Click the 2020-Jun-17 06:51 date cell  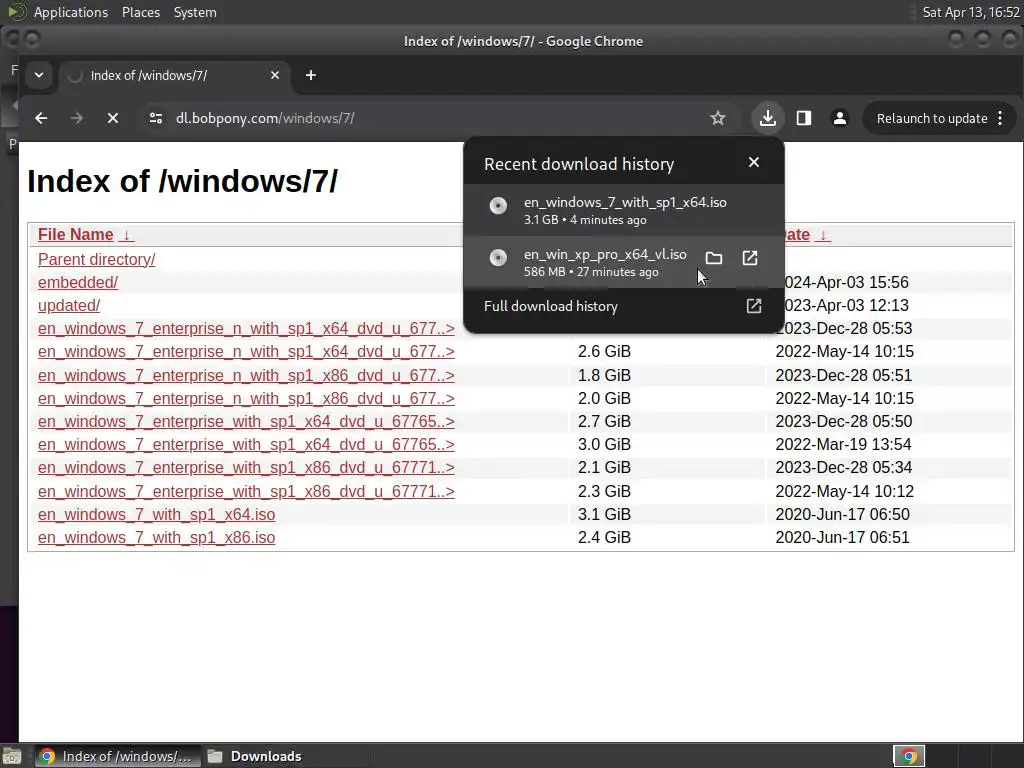point(842,537)
